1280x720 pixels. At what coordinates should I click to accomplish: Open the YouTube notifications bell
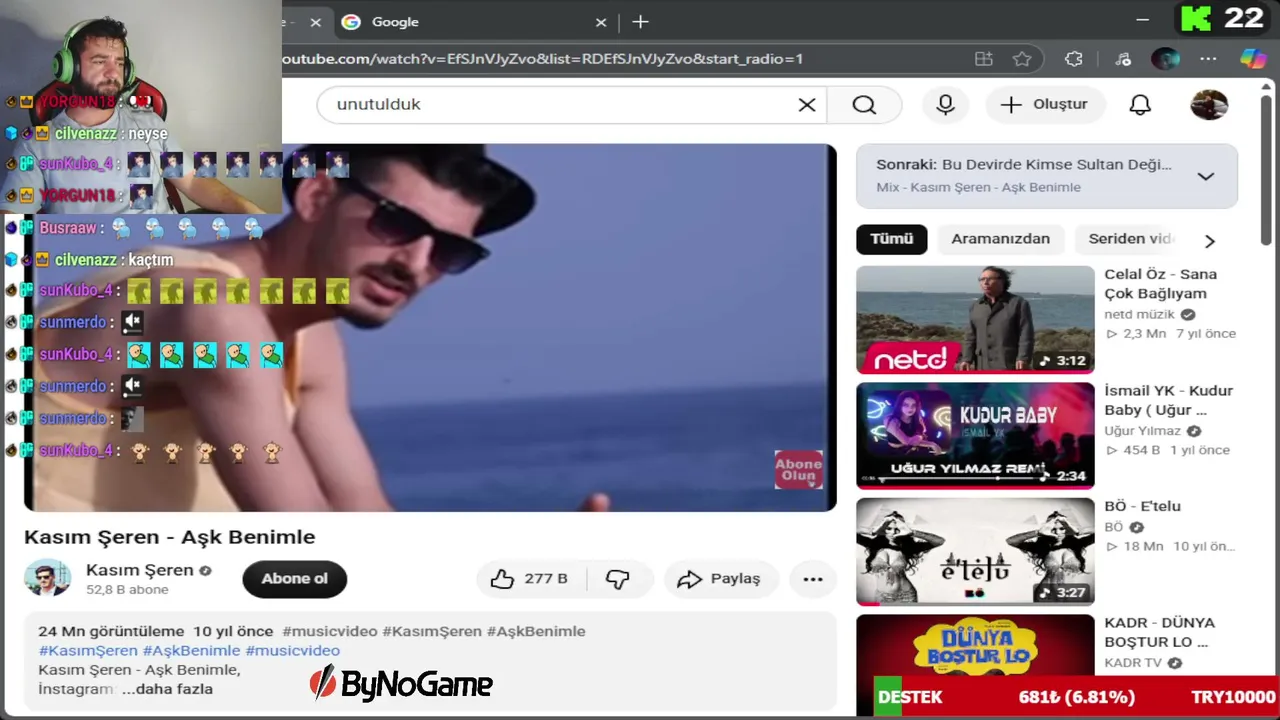click(1140, 105)
